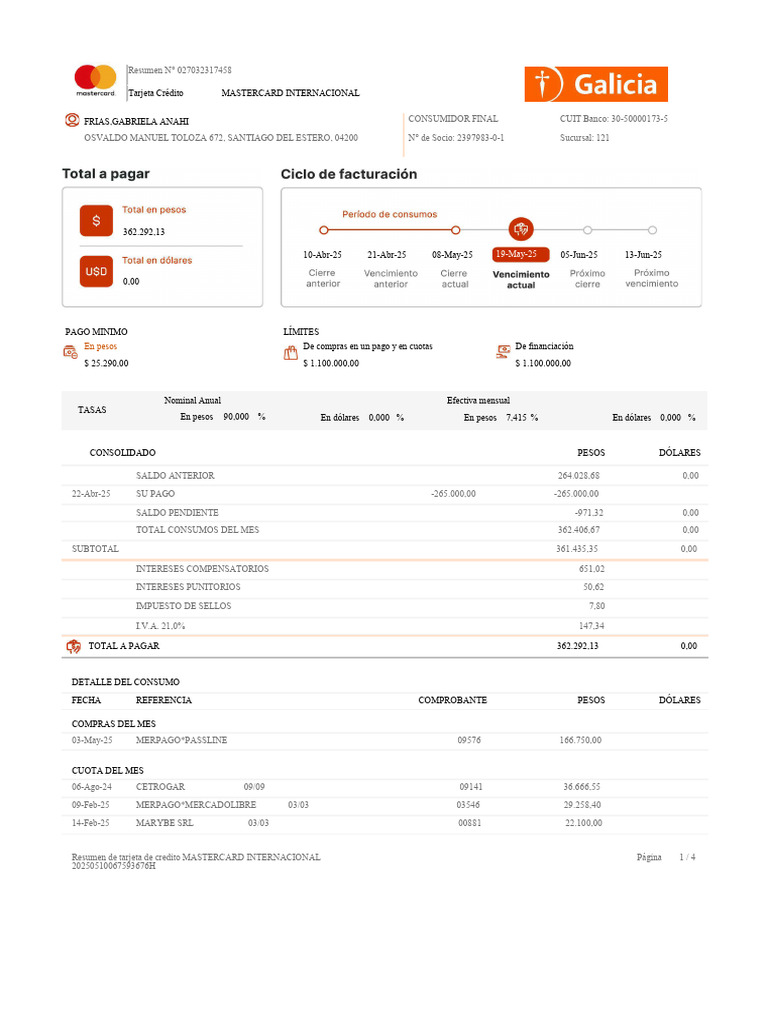Click MASTERCARD INTERNACIONAL in the header

(x=291, y=93)
